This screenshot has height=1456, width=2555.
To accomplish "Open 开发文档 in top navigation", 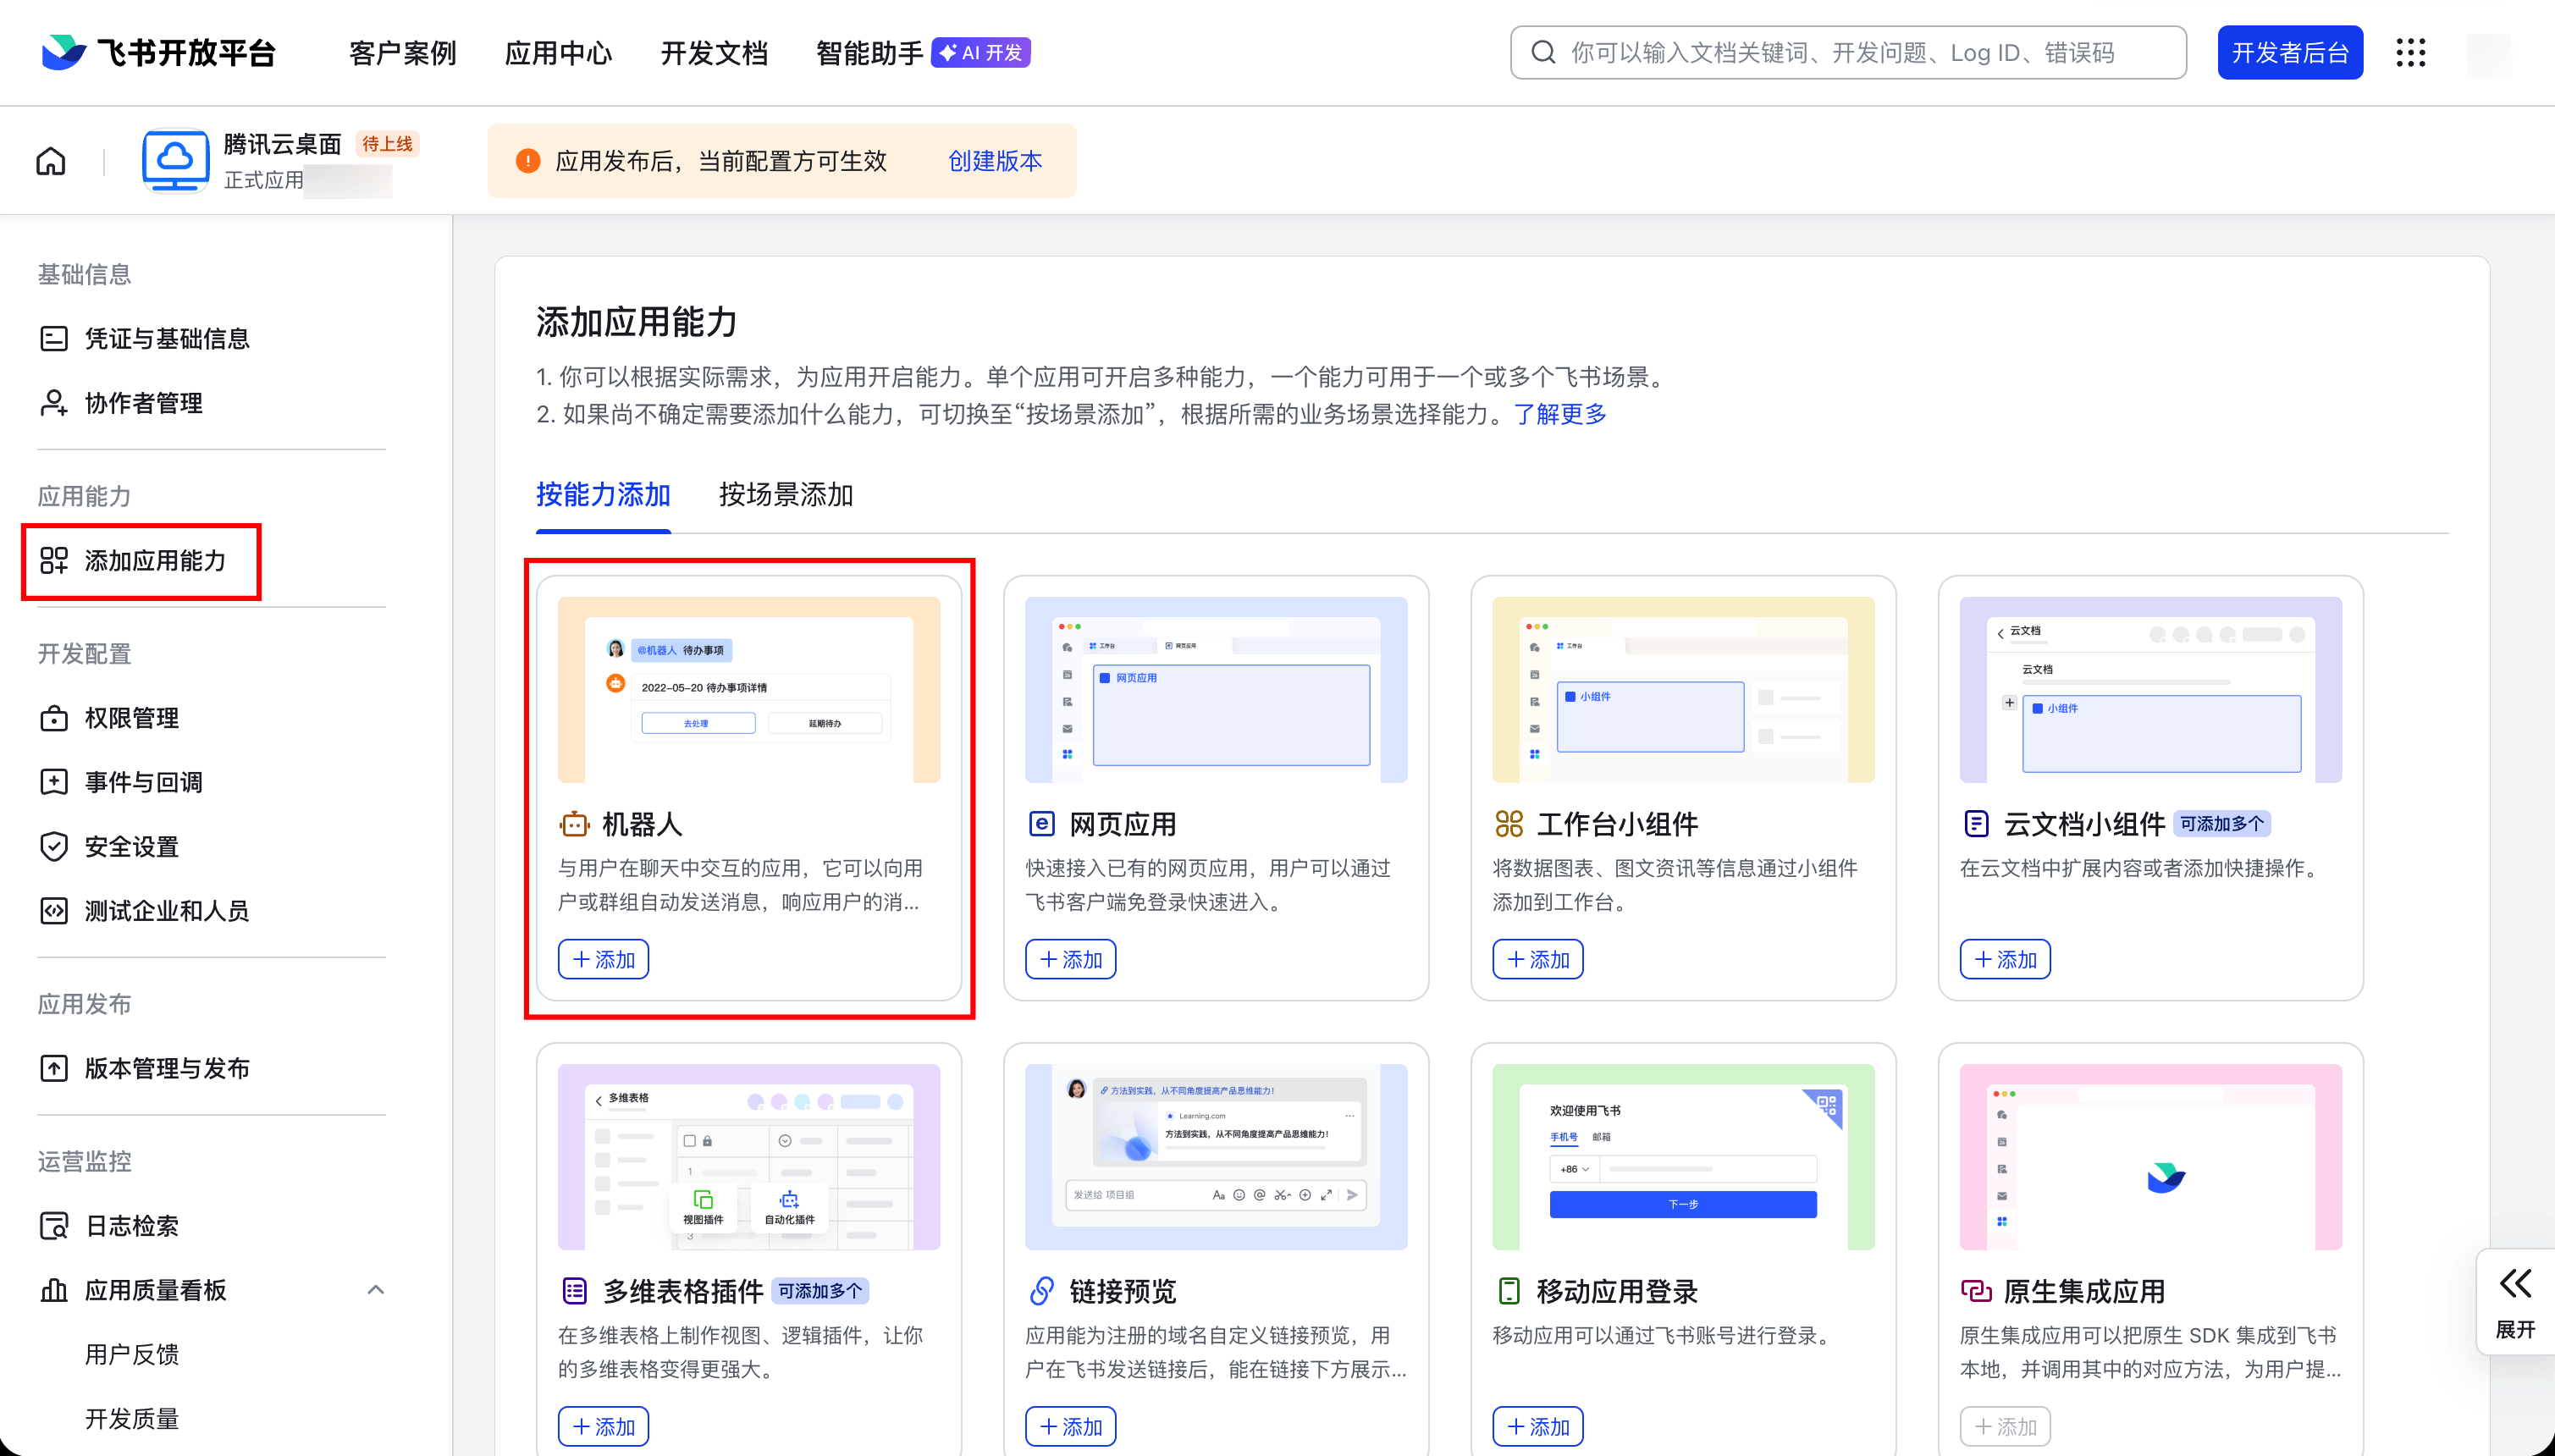I will (x=714, y=53).
